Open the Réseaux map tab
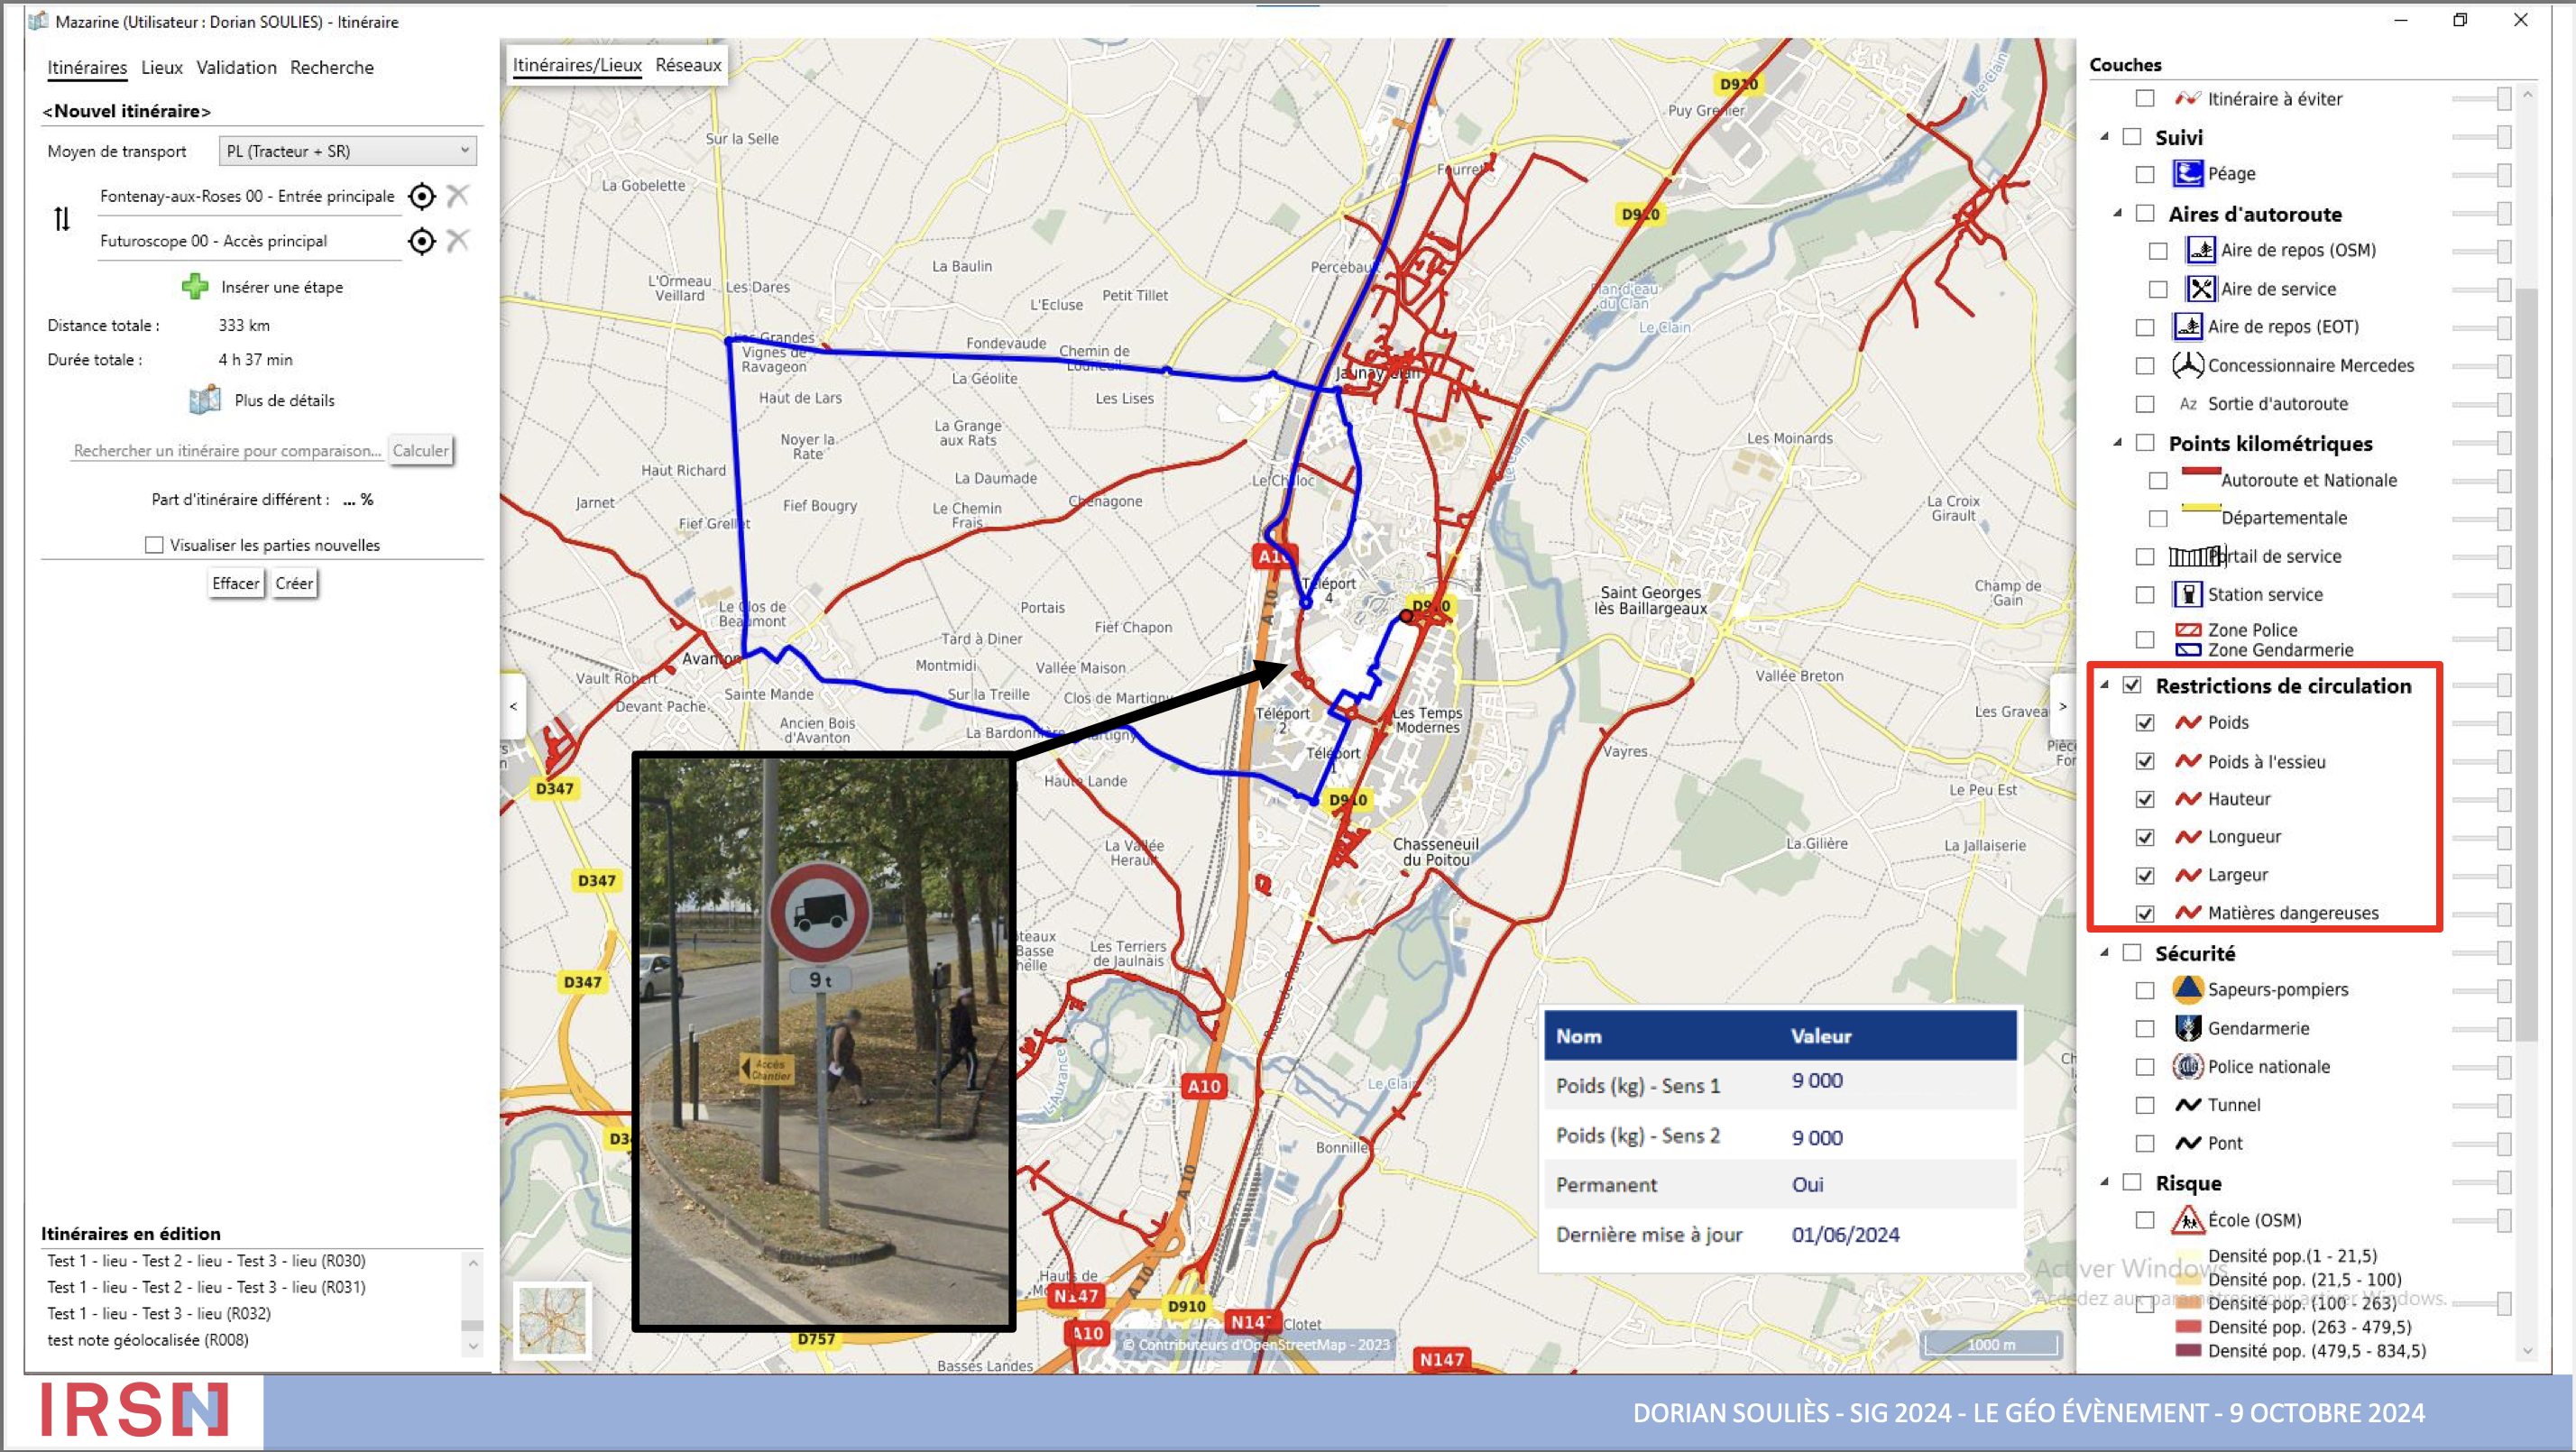This screenshot has width=2576, height=1452. 688,65
